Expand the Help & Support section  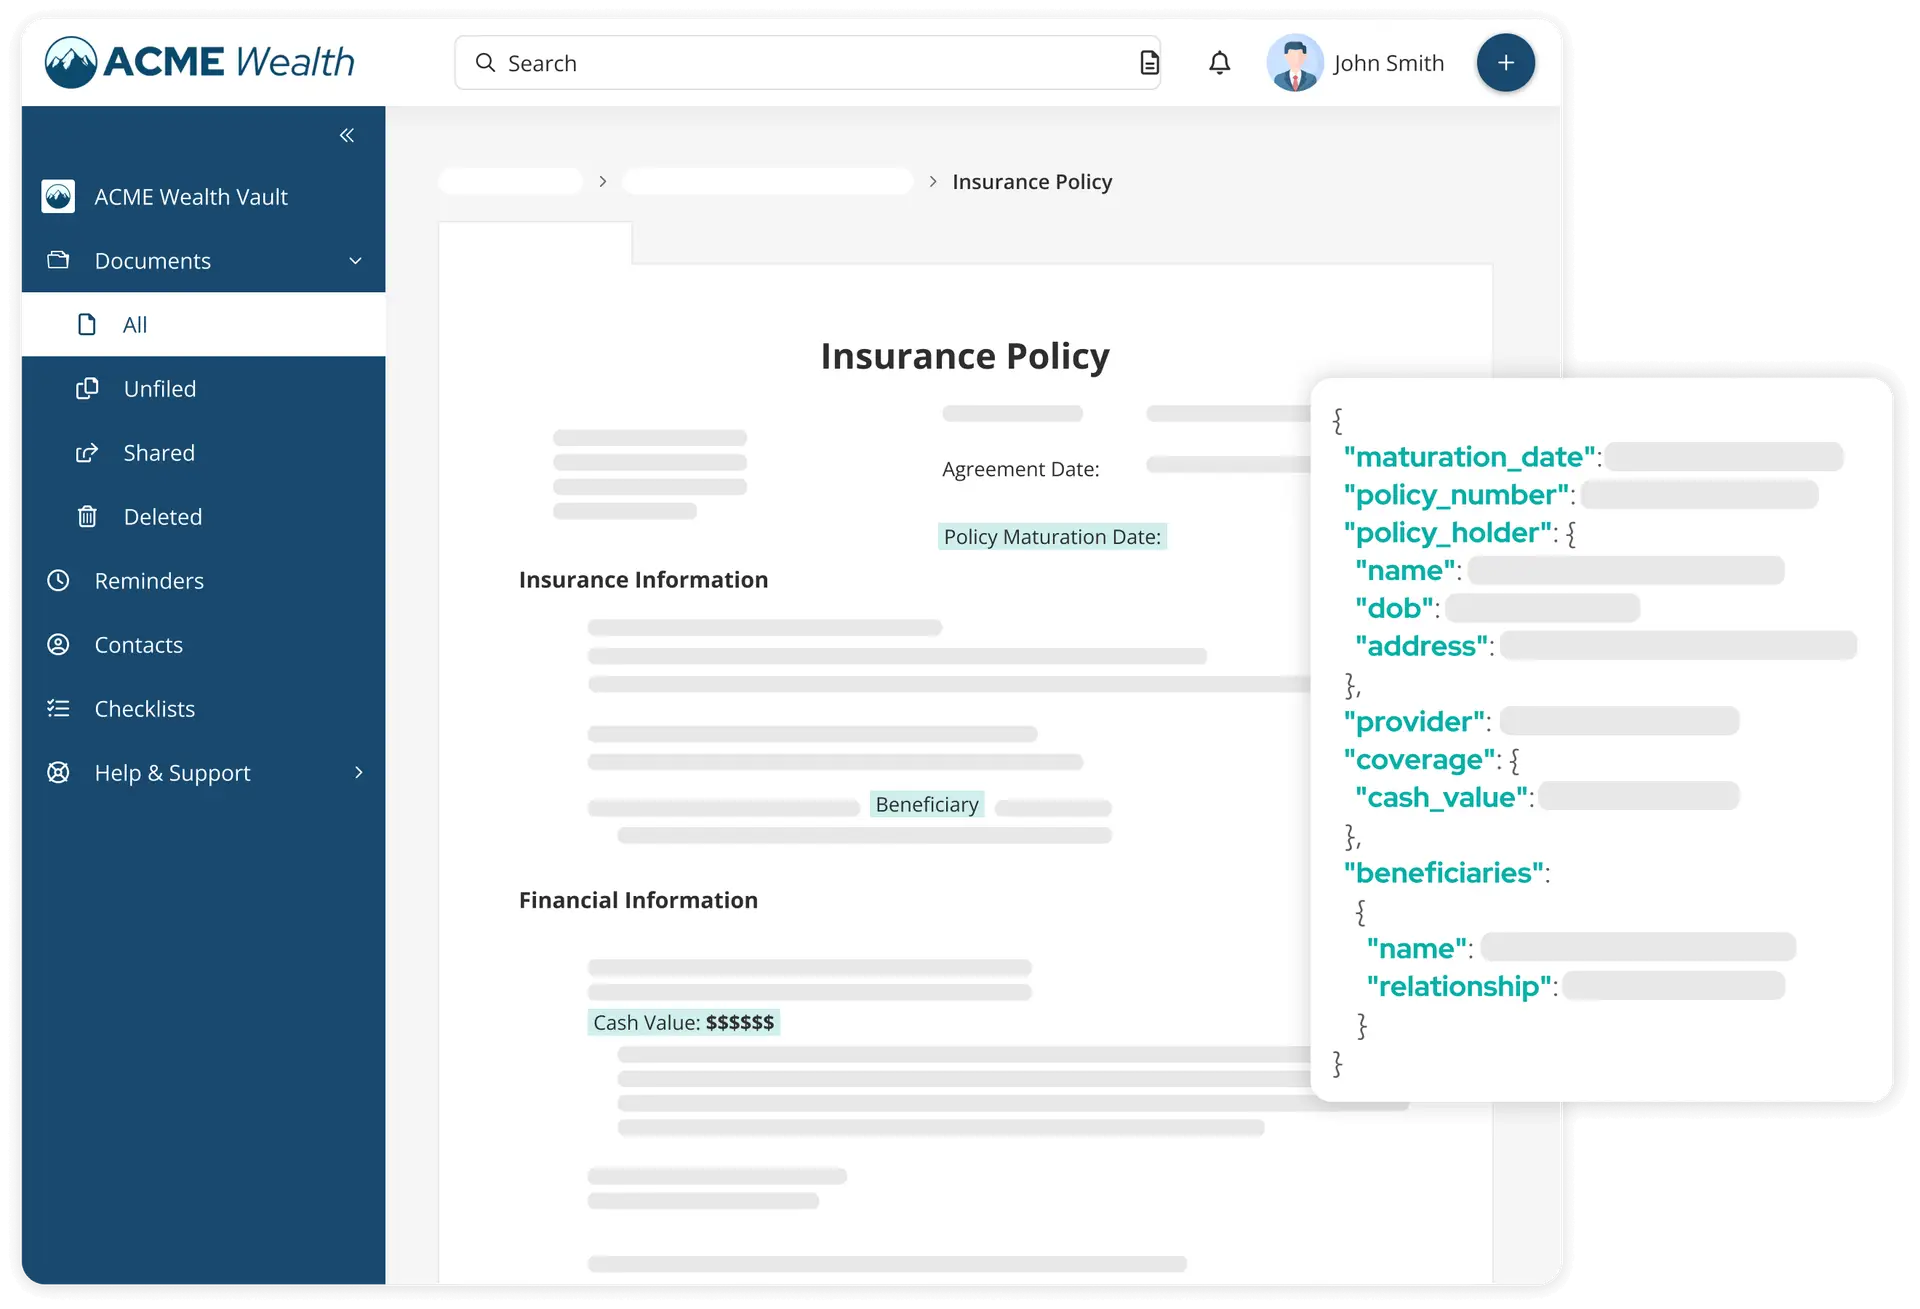coord(358,772)
